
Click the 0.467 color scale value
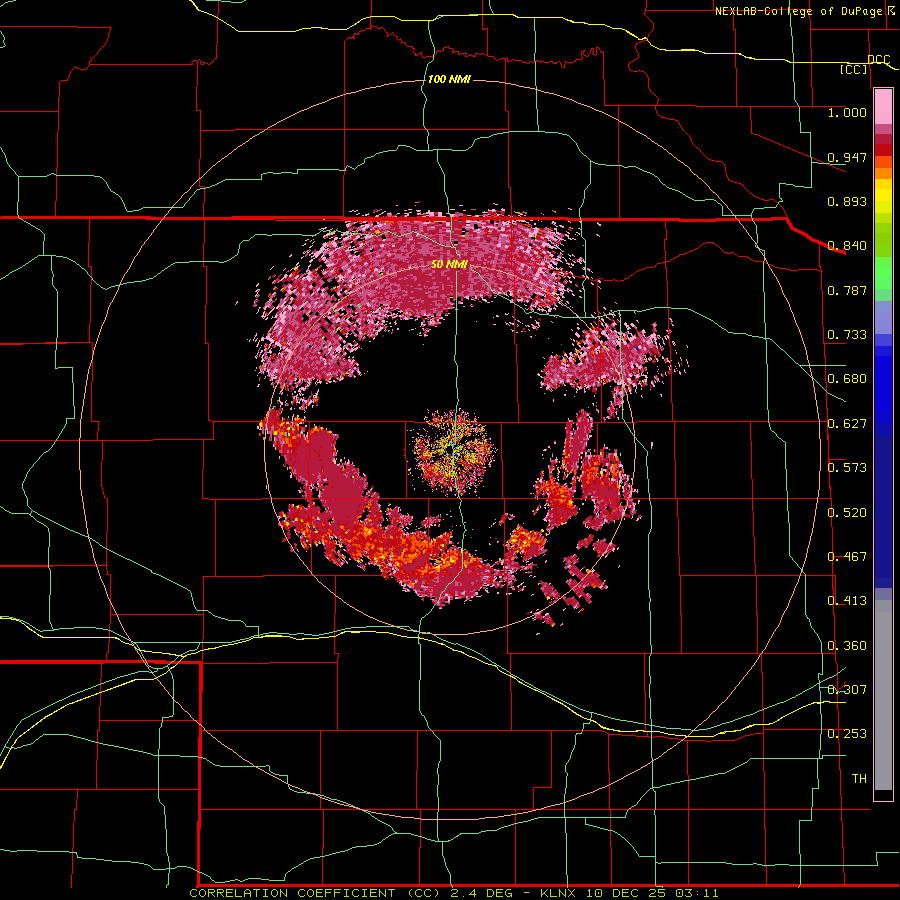click(847, 557)
